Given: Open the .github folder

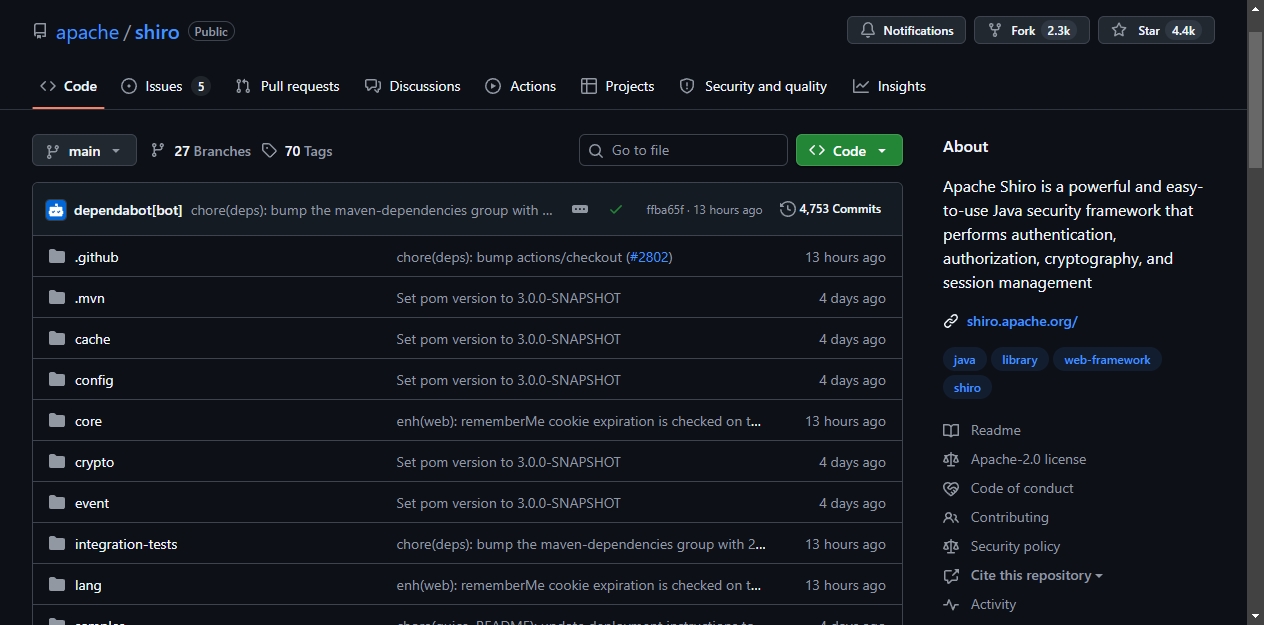Looking at the screenshot, I should pyautogui.click(x=97, y=257).
